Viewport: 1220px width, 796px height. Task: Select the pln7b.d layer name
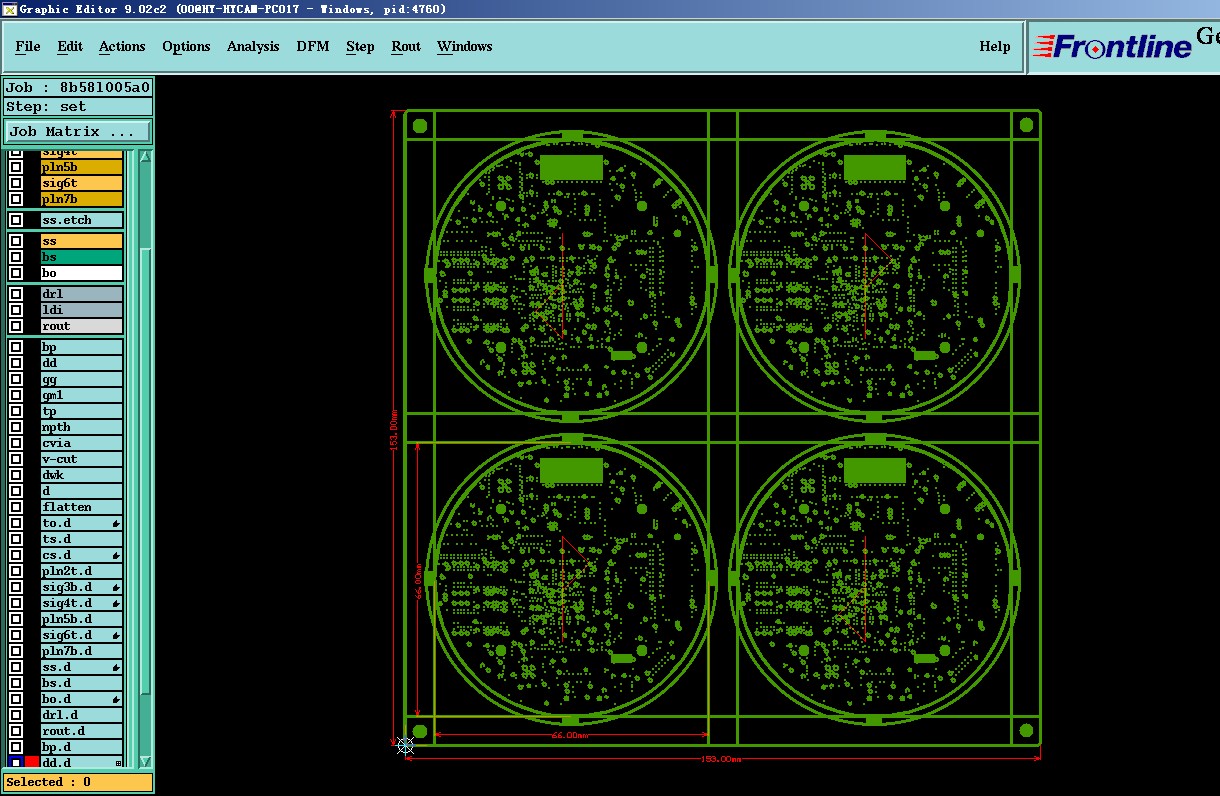[x=82, y=651]
